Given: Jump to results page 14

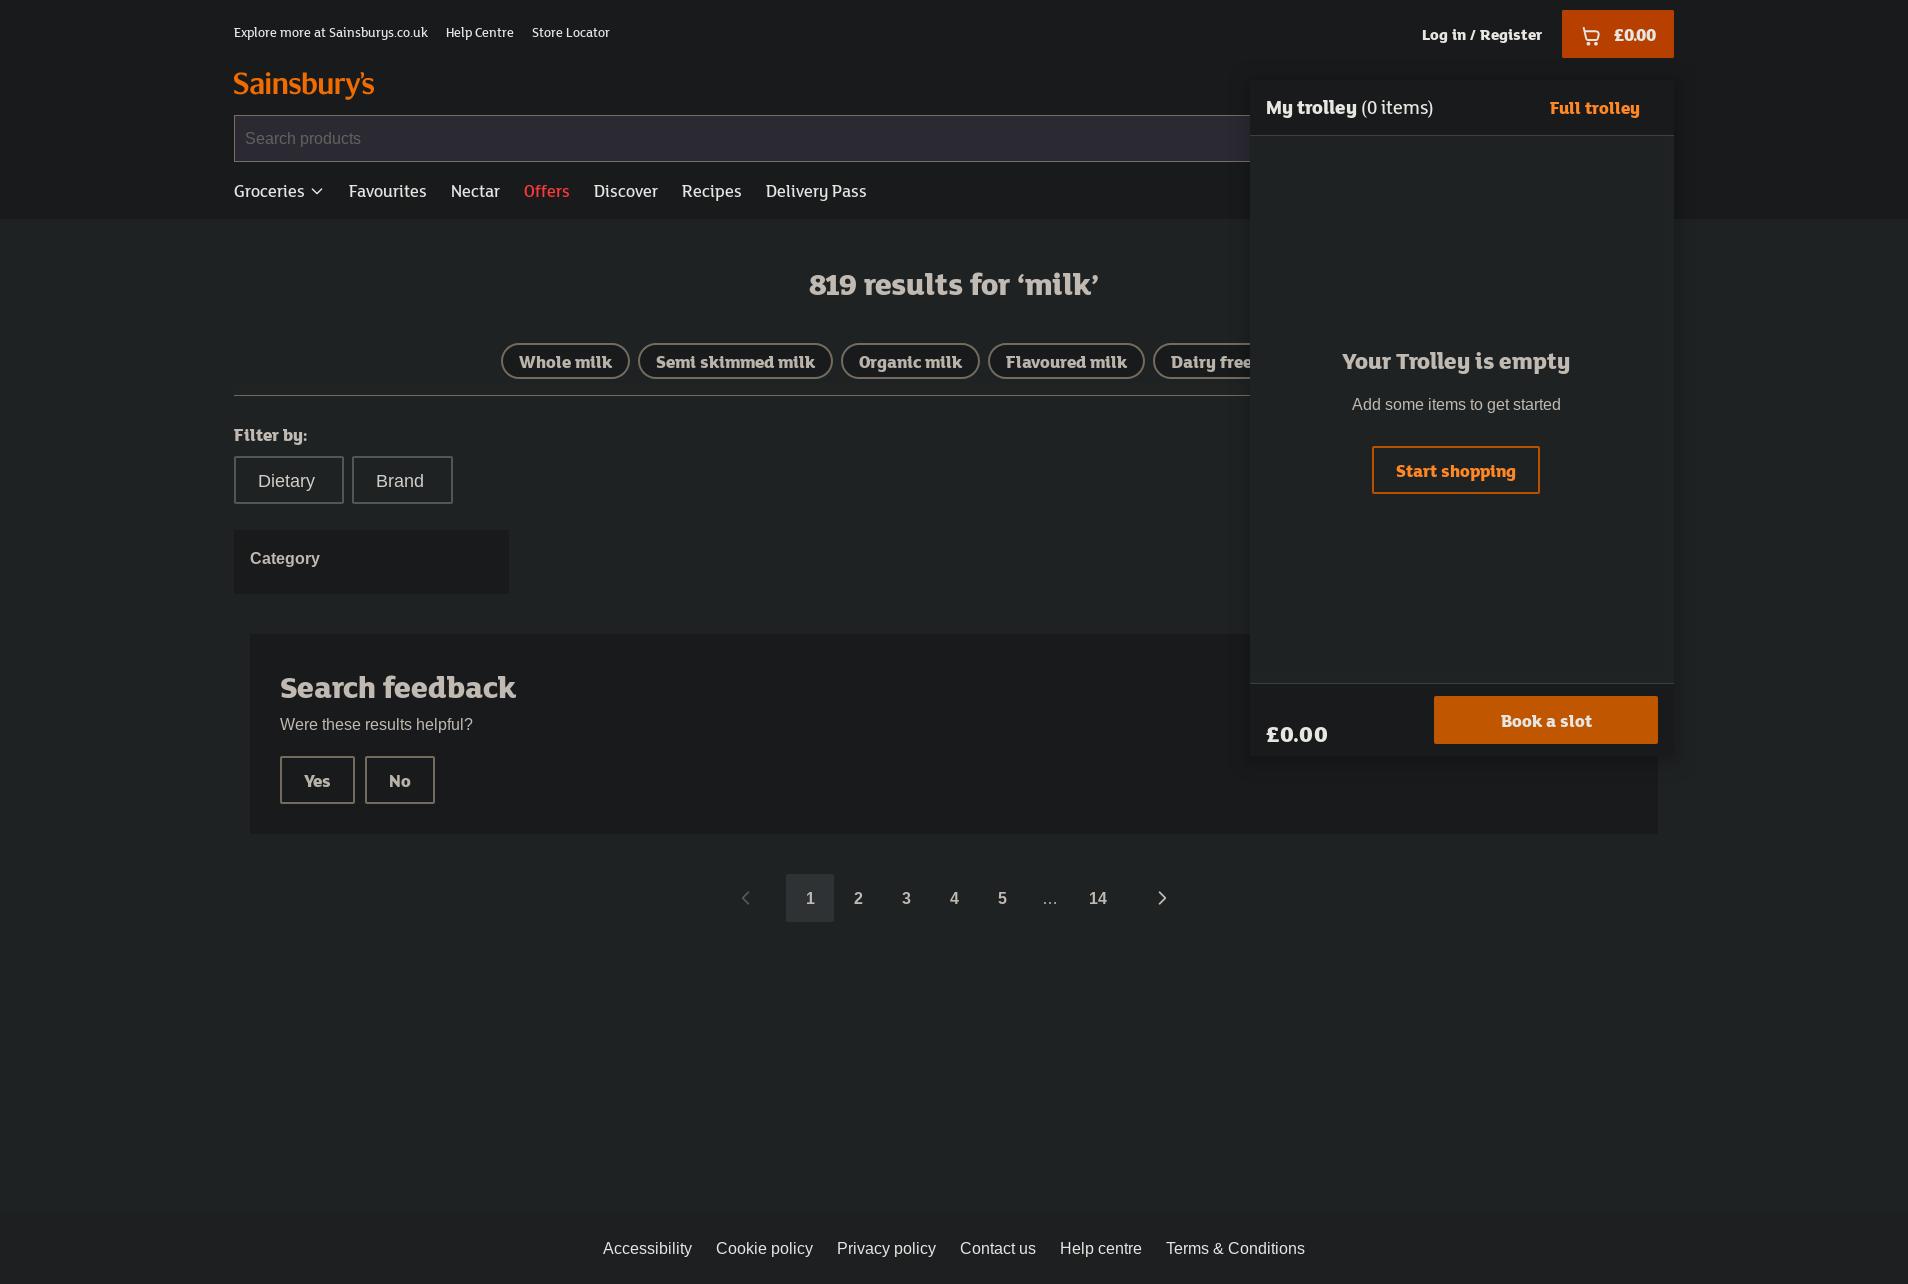Looking at the screenshot, I should pos(1098,898).
